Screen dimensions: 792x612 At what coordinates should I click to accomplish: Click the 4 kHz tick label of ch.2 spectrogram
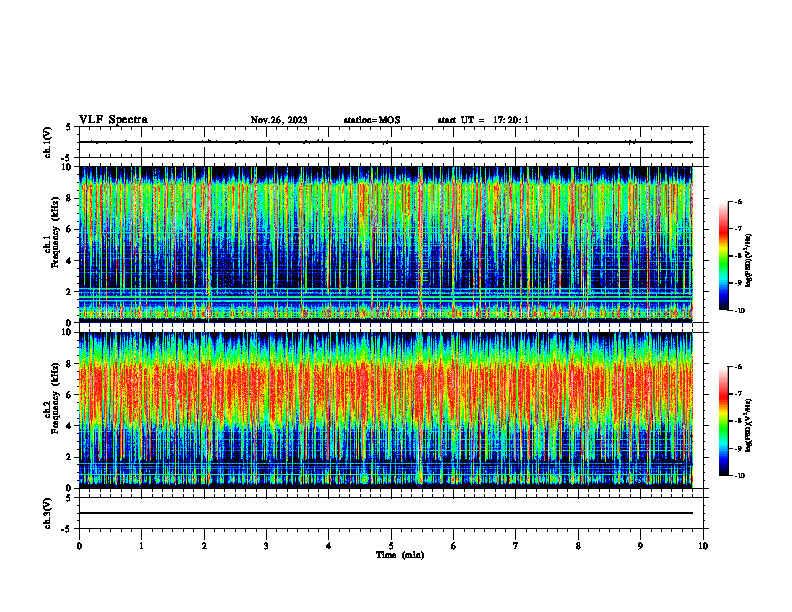[69, 426]
